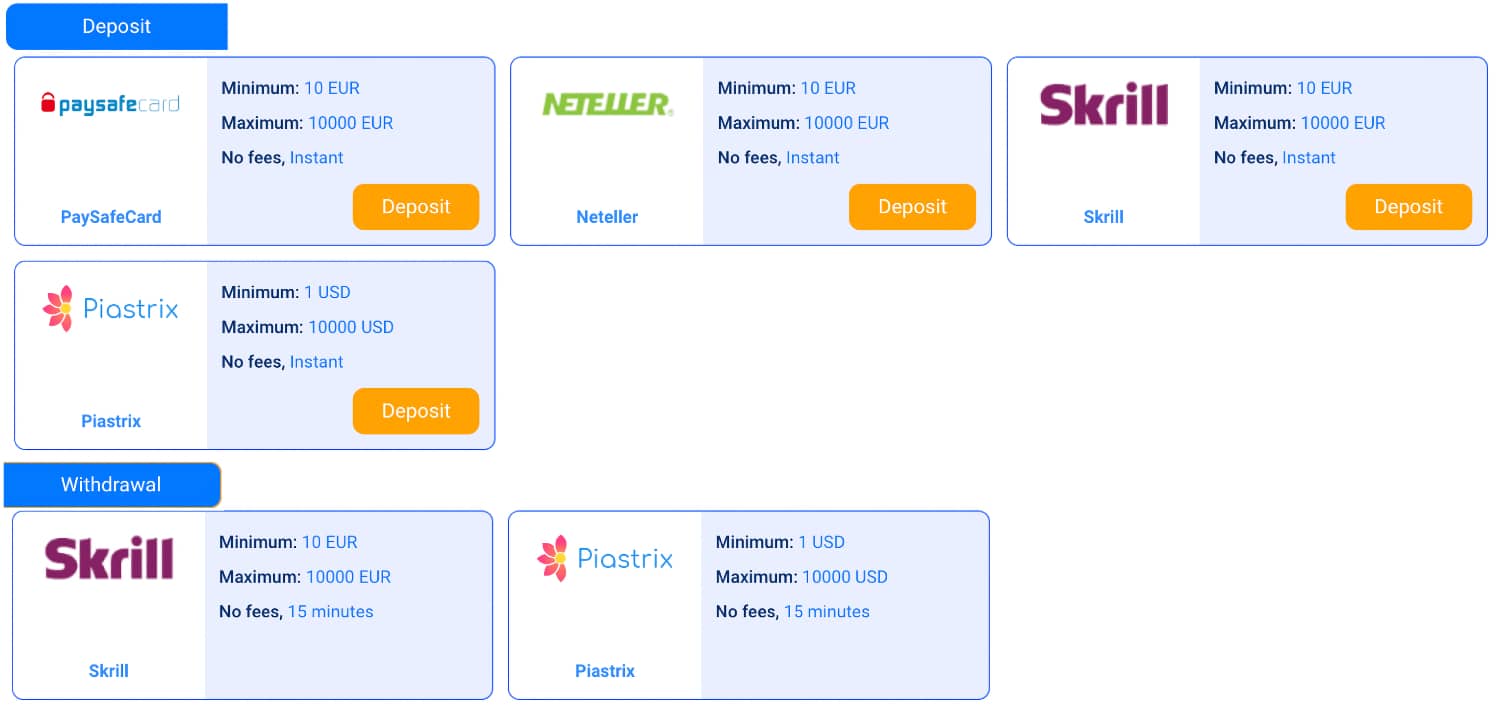Click the PaySafeCard logo in deposit section
1500x709 pixels.
coord(110,103)
